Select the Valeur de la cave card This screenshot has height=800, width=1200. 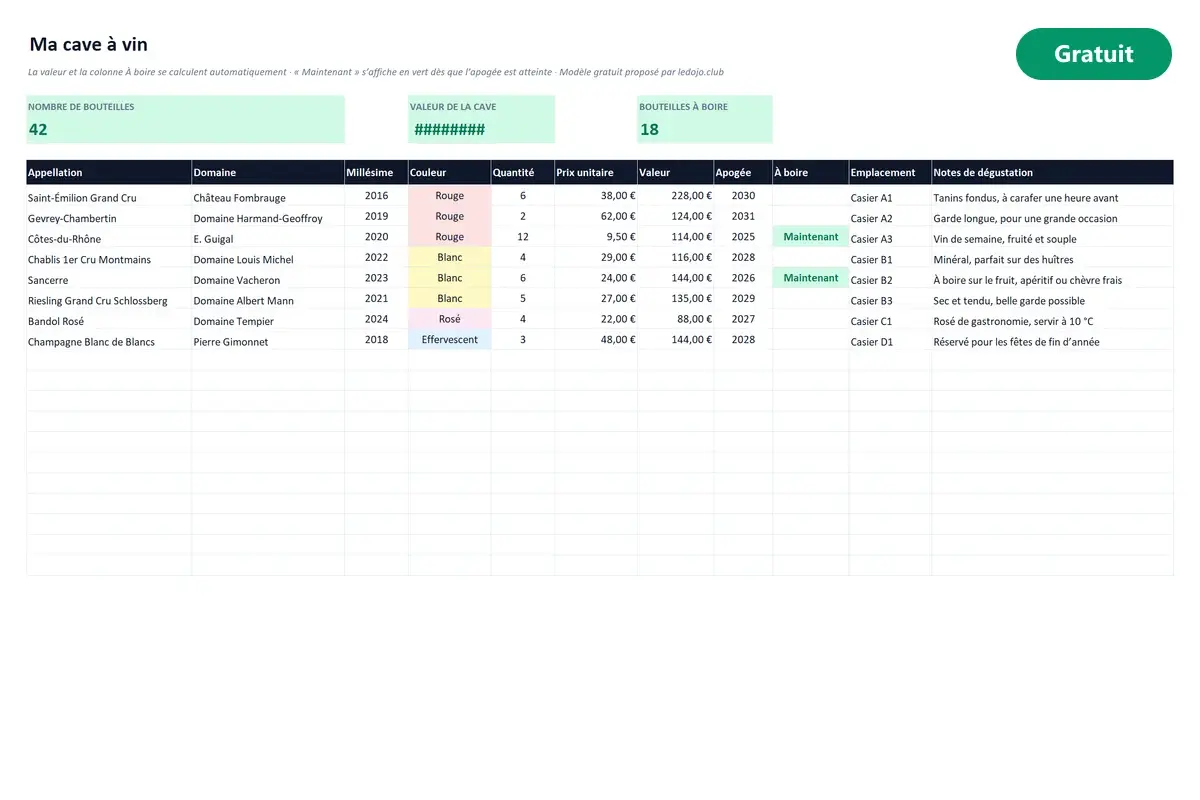tap(481, 119)
